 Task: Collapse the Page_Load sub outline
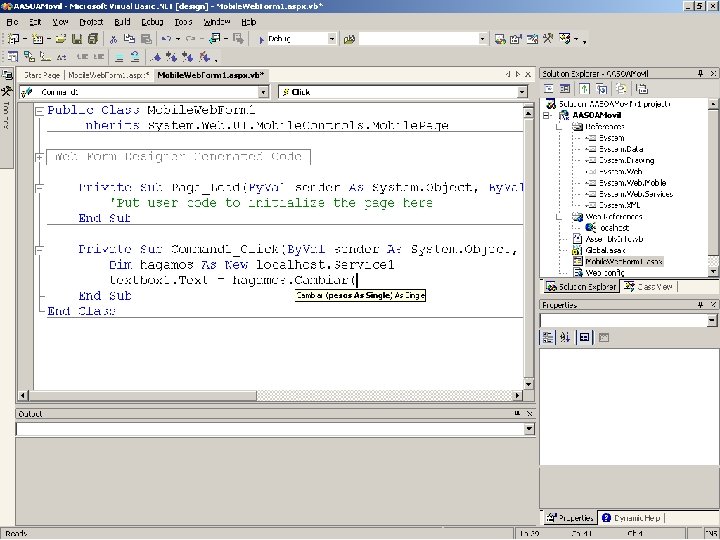(39, 187)
